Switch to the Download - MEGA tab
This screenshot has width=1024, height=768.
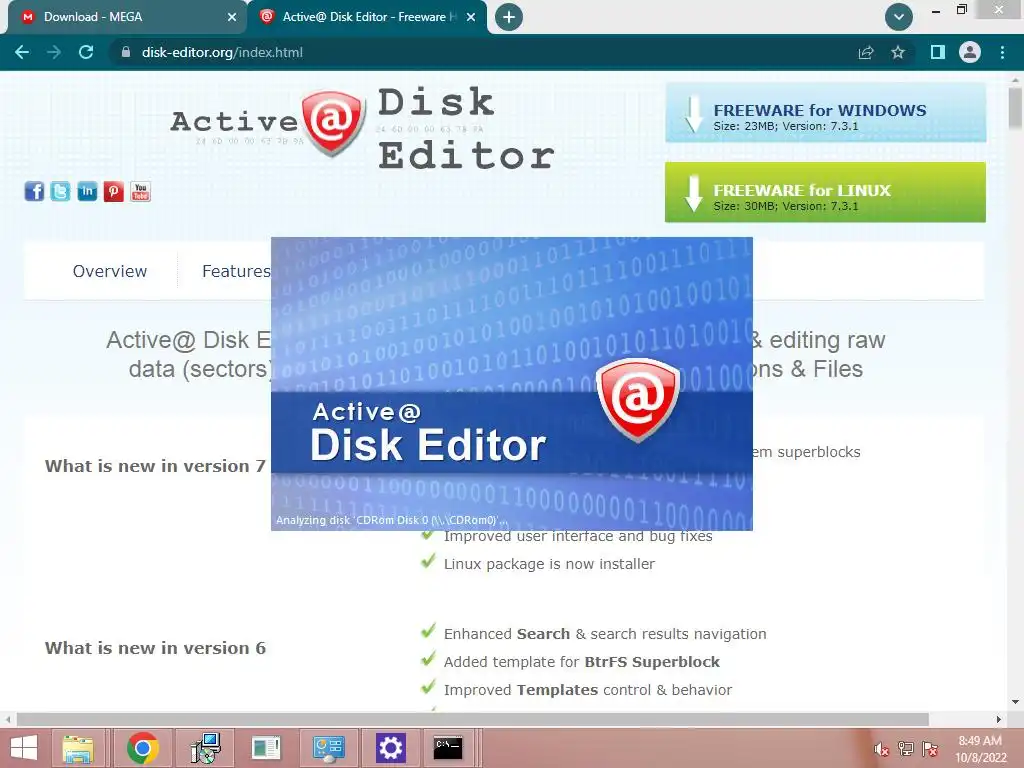(x=127, y=17)
